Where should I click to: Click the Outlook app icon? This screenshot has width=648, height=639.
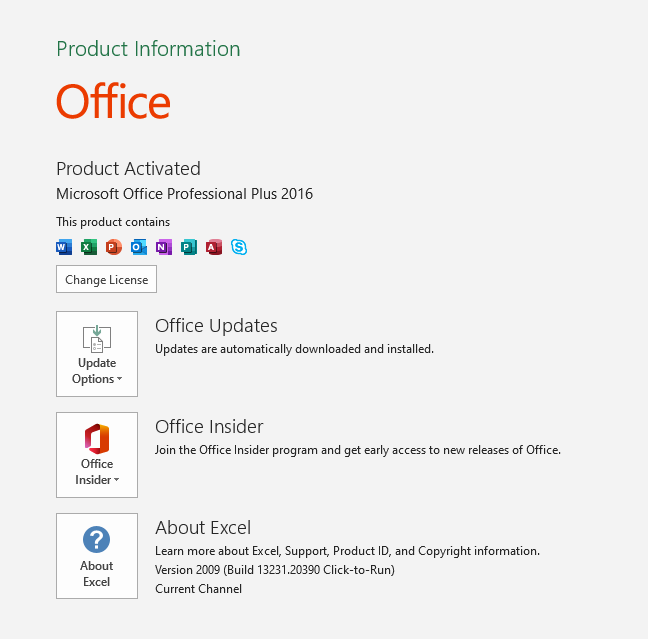(139, 247)
